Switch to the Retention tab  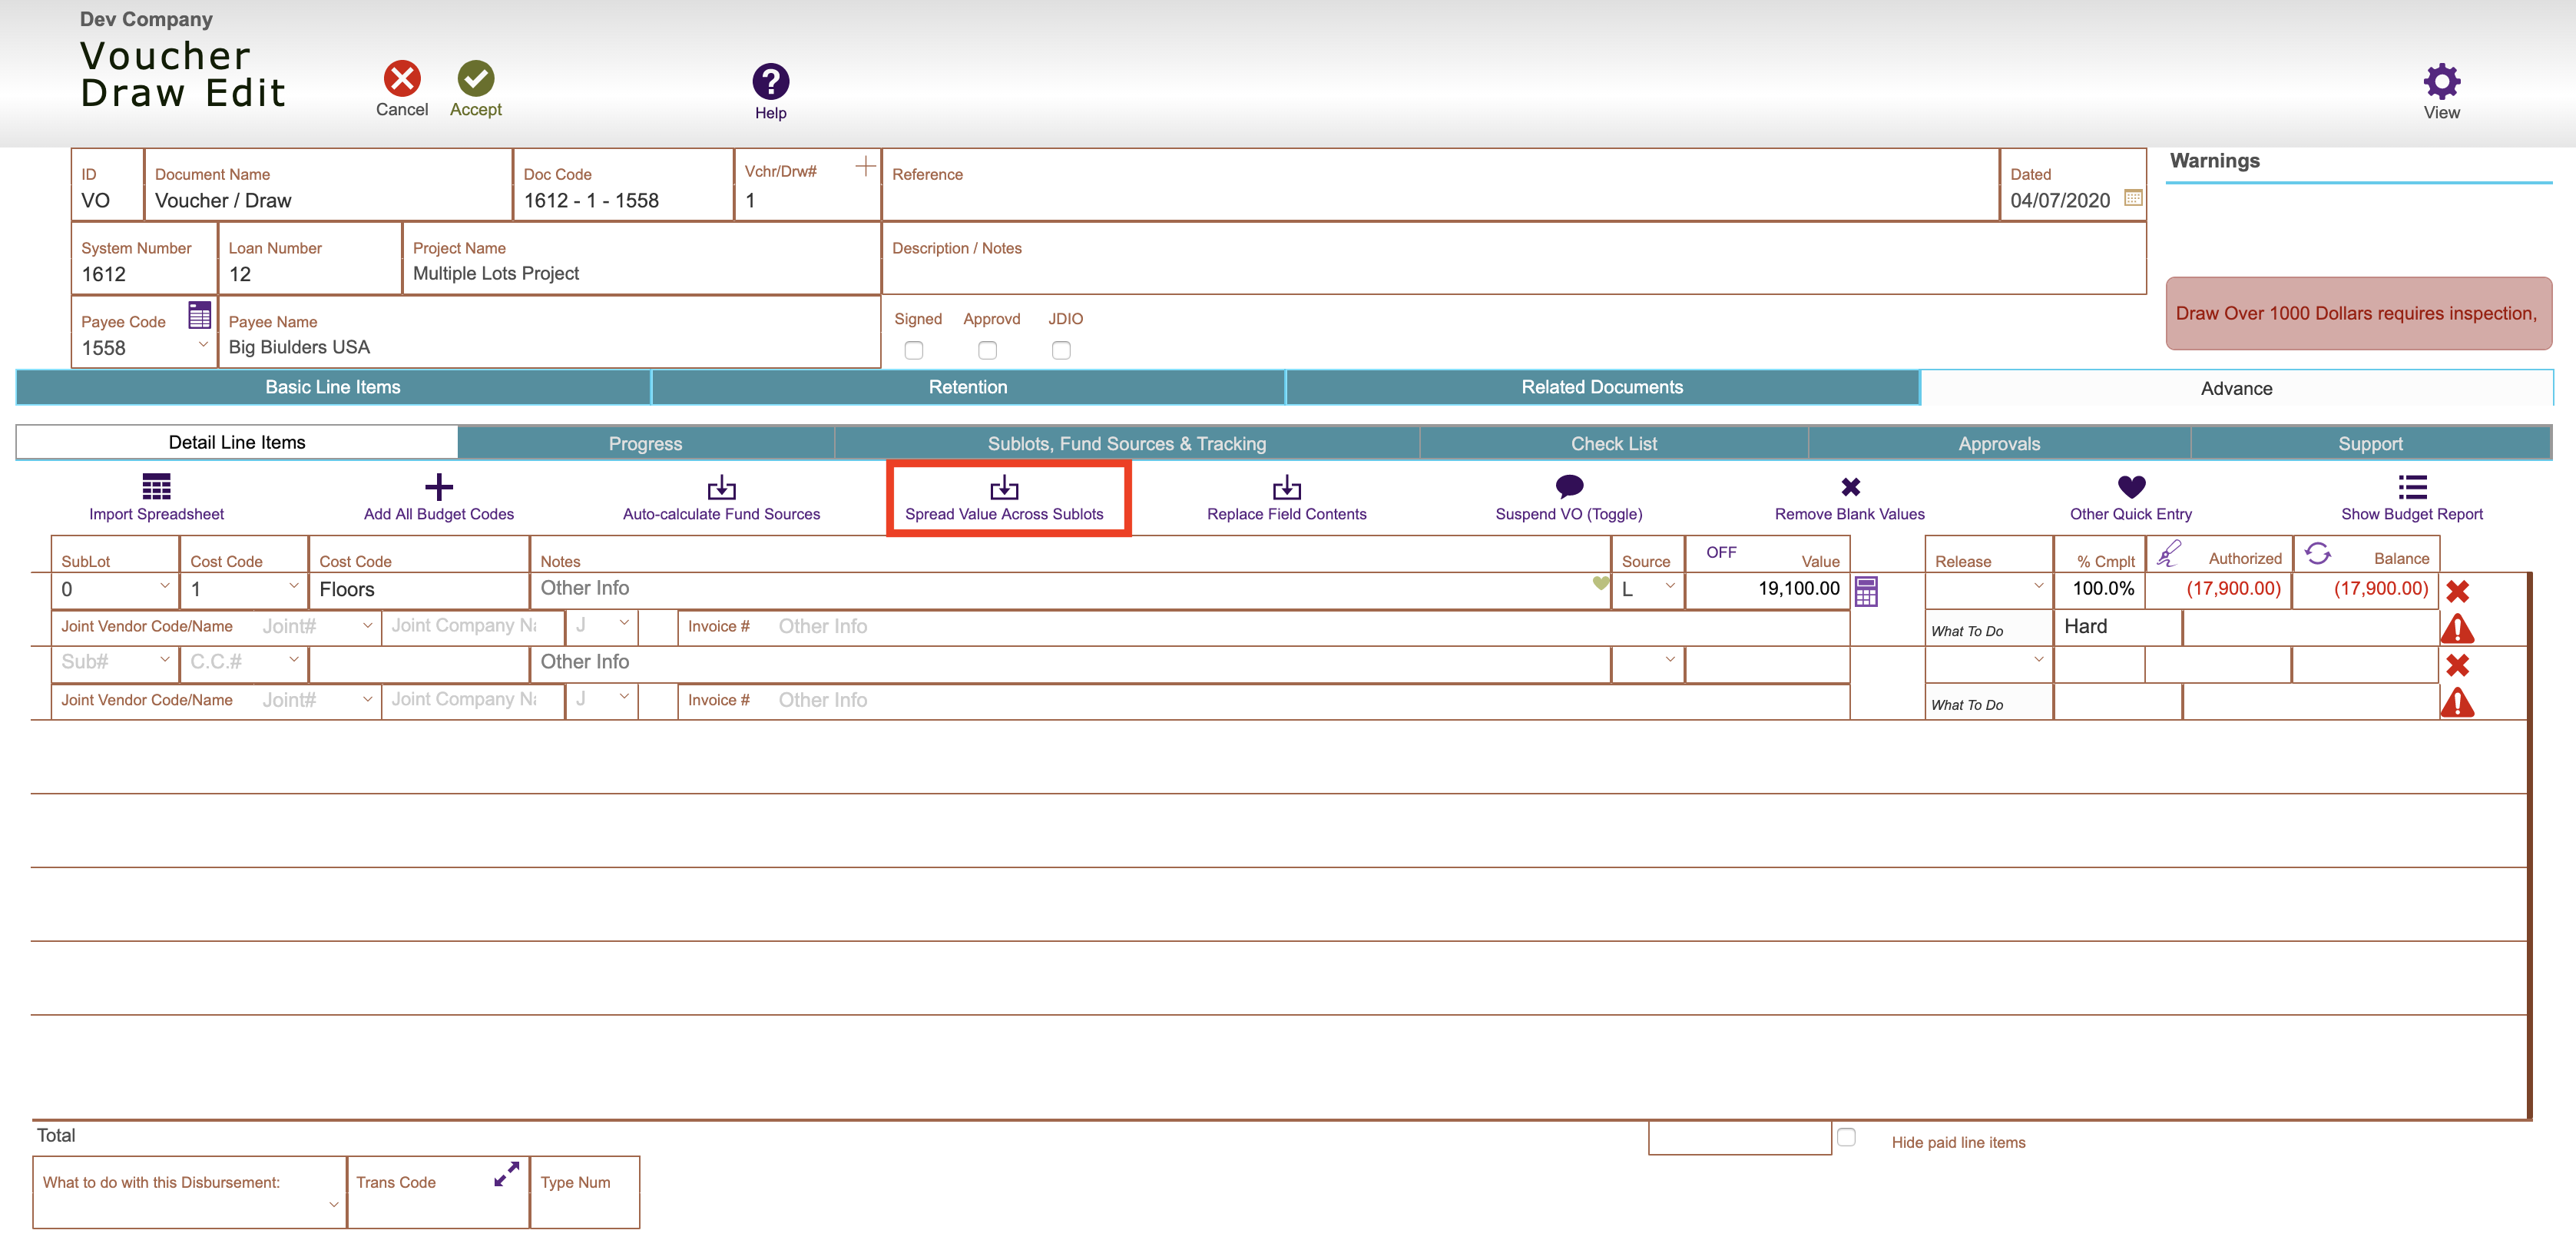click(x=967, y=387)
